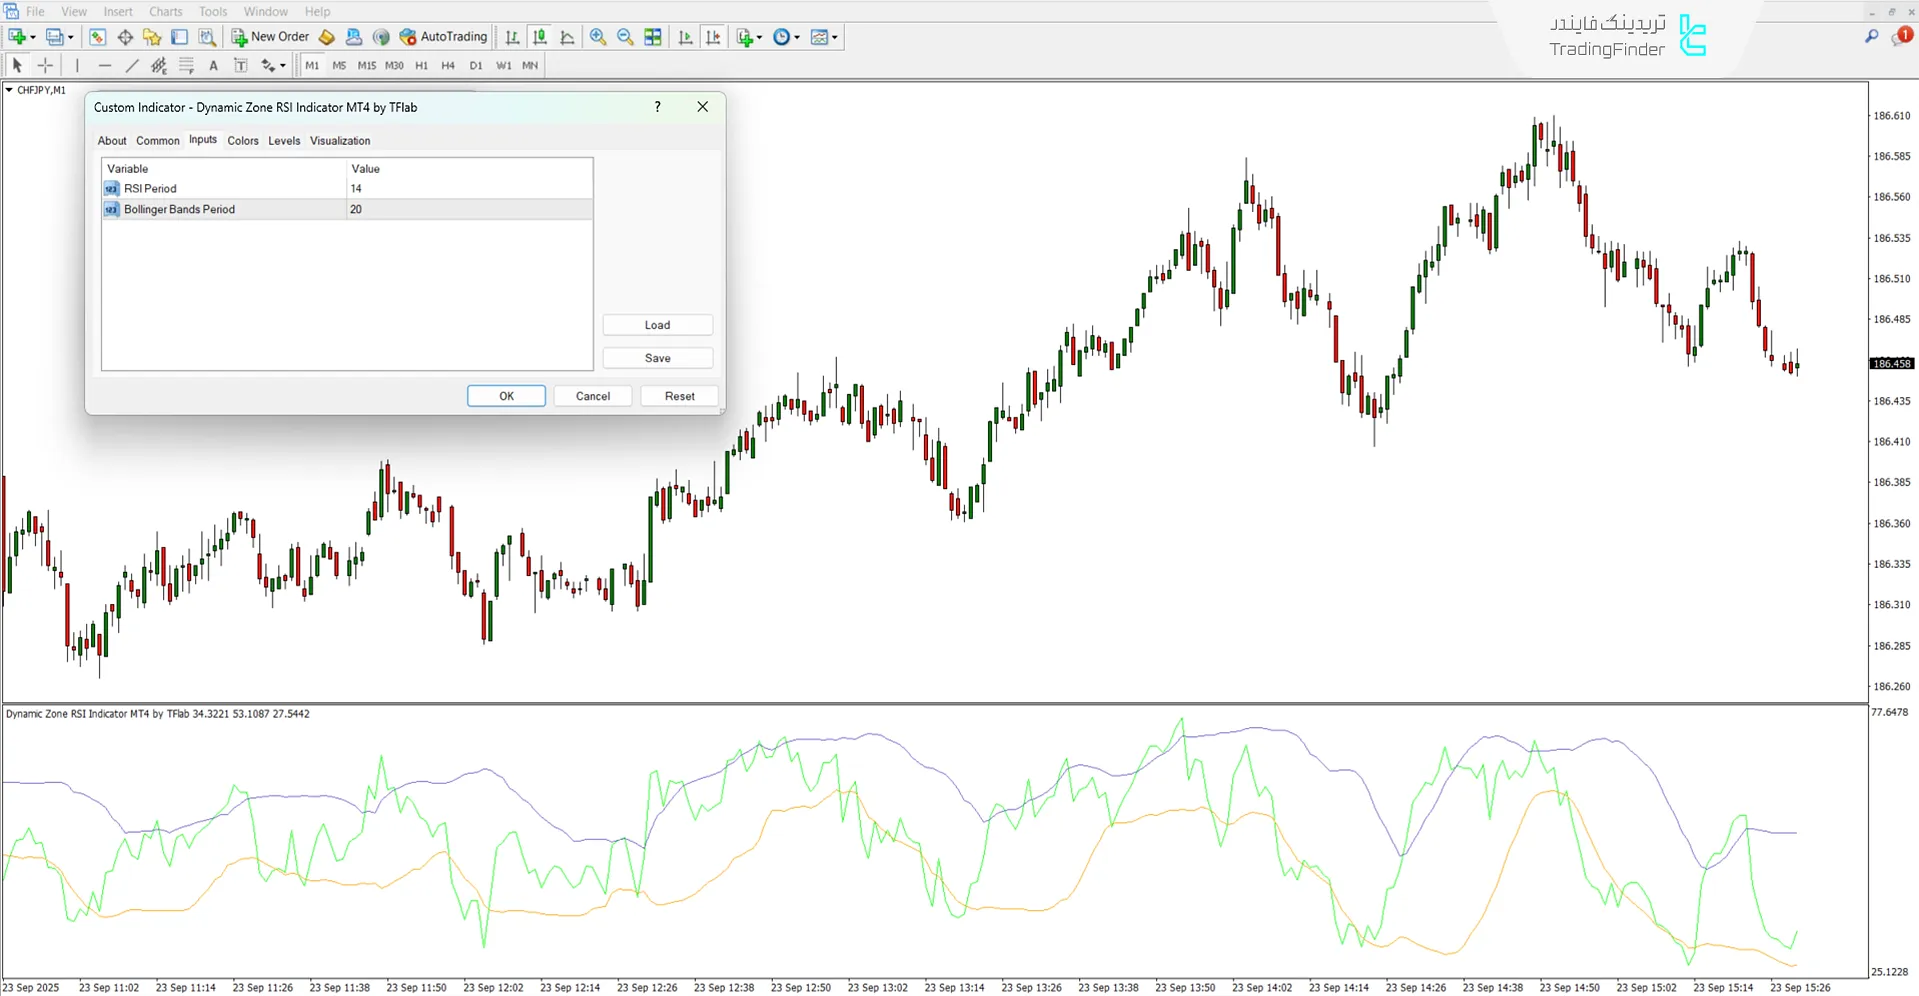The image size is (1919, 996).
Task: Click the Zoom In magnifier icon
Action: tap(598, 37)
